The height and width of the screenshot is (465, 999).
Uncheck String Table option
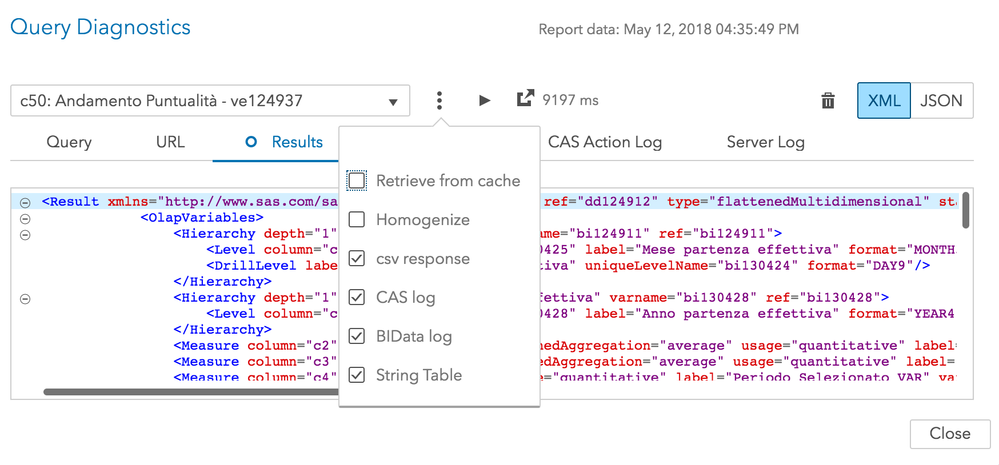point(357,376)
